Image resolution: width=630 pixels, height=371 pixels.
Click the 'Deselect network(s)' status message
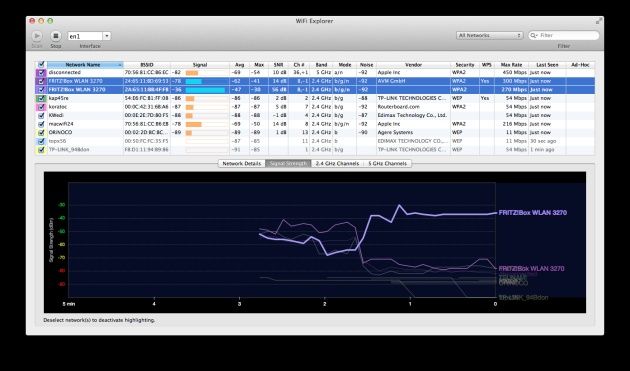[x=99, y=320]
